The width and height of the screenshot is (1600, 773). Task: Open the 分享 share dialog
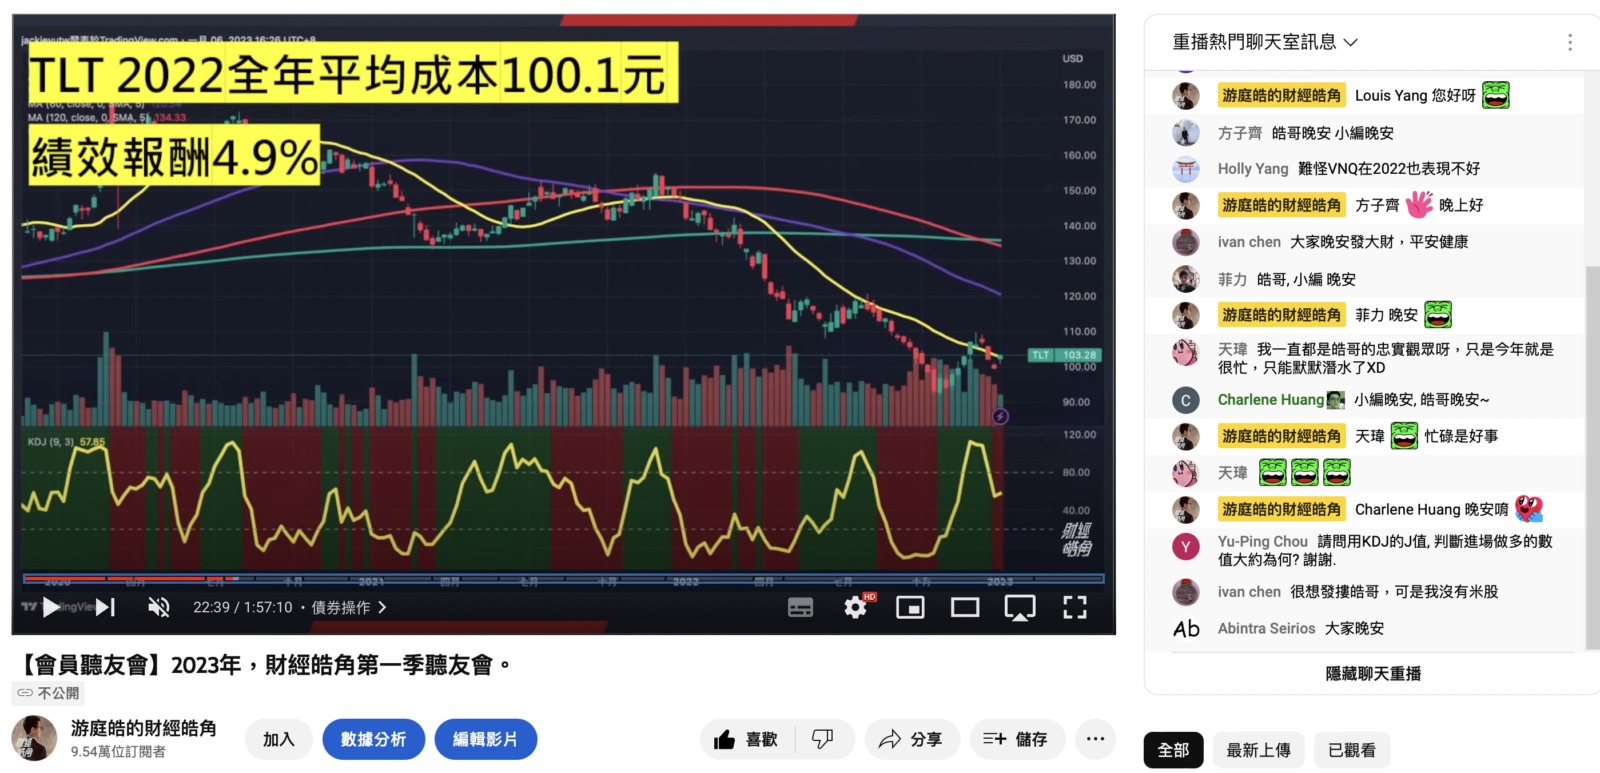[911, 739]
